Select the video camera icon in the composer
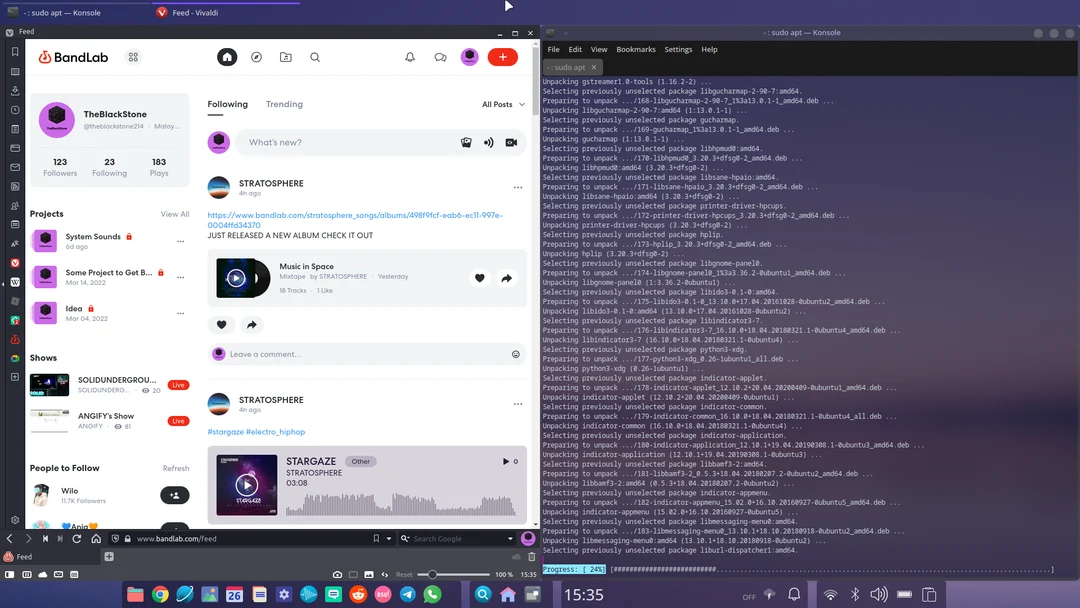Image resolution: width=1080 pixels, height=608 pixels. tap(512, 143)
